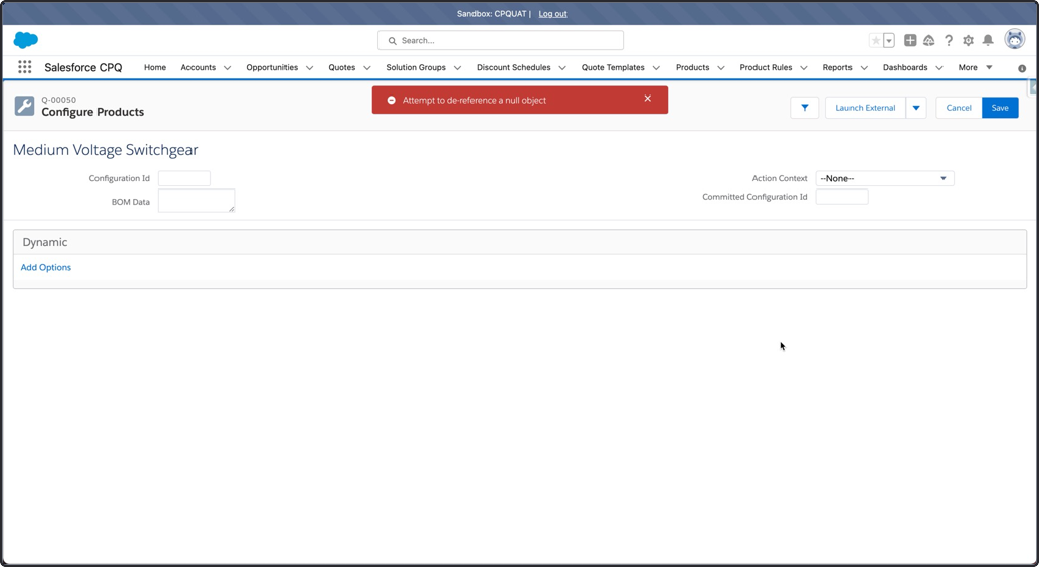Open the Discount Schedules tab
The width and height of the screenshot is (1039, 567).
pyautogui.click(x=514, y=68)
